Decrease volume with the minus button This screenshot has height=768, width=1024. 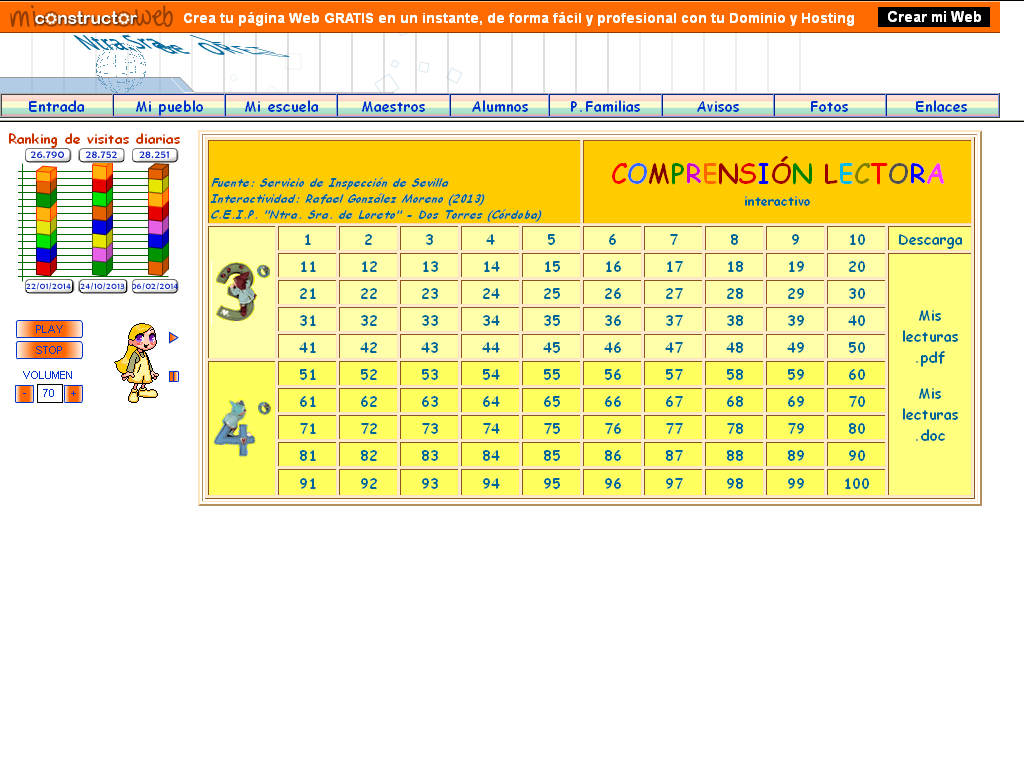coord(24,394)
